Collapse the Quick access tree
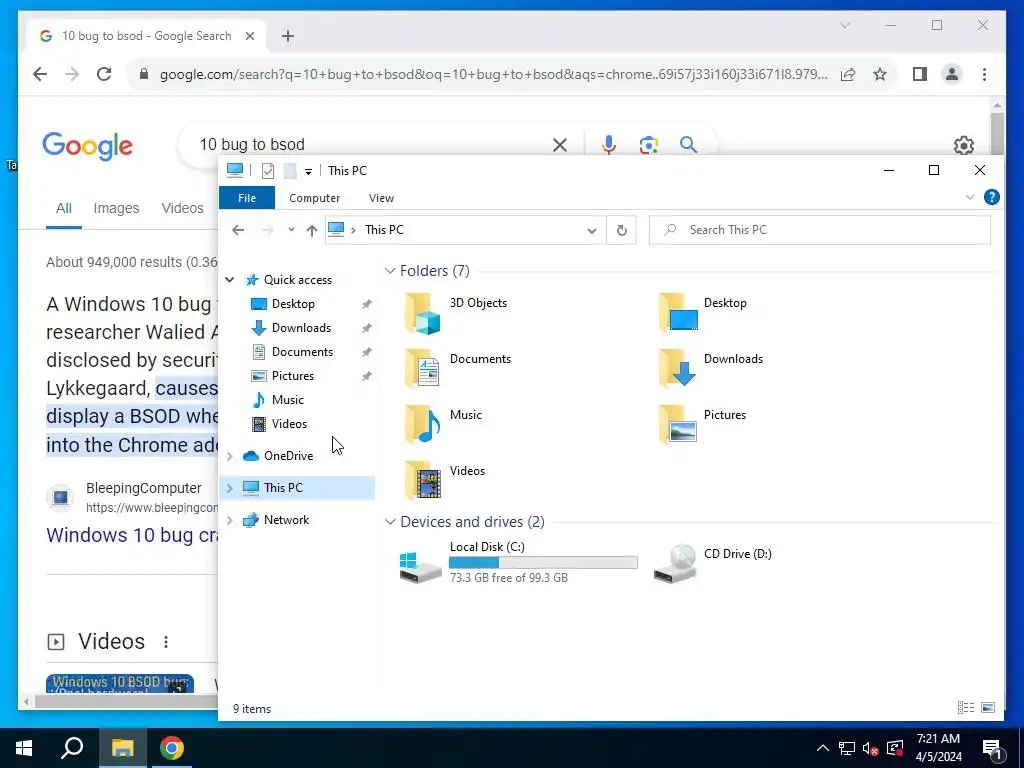Screen dimensions: 1024x768 point(230,280)
